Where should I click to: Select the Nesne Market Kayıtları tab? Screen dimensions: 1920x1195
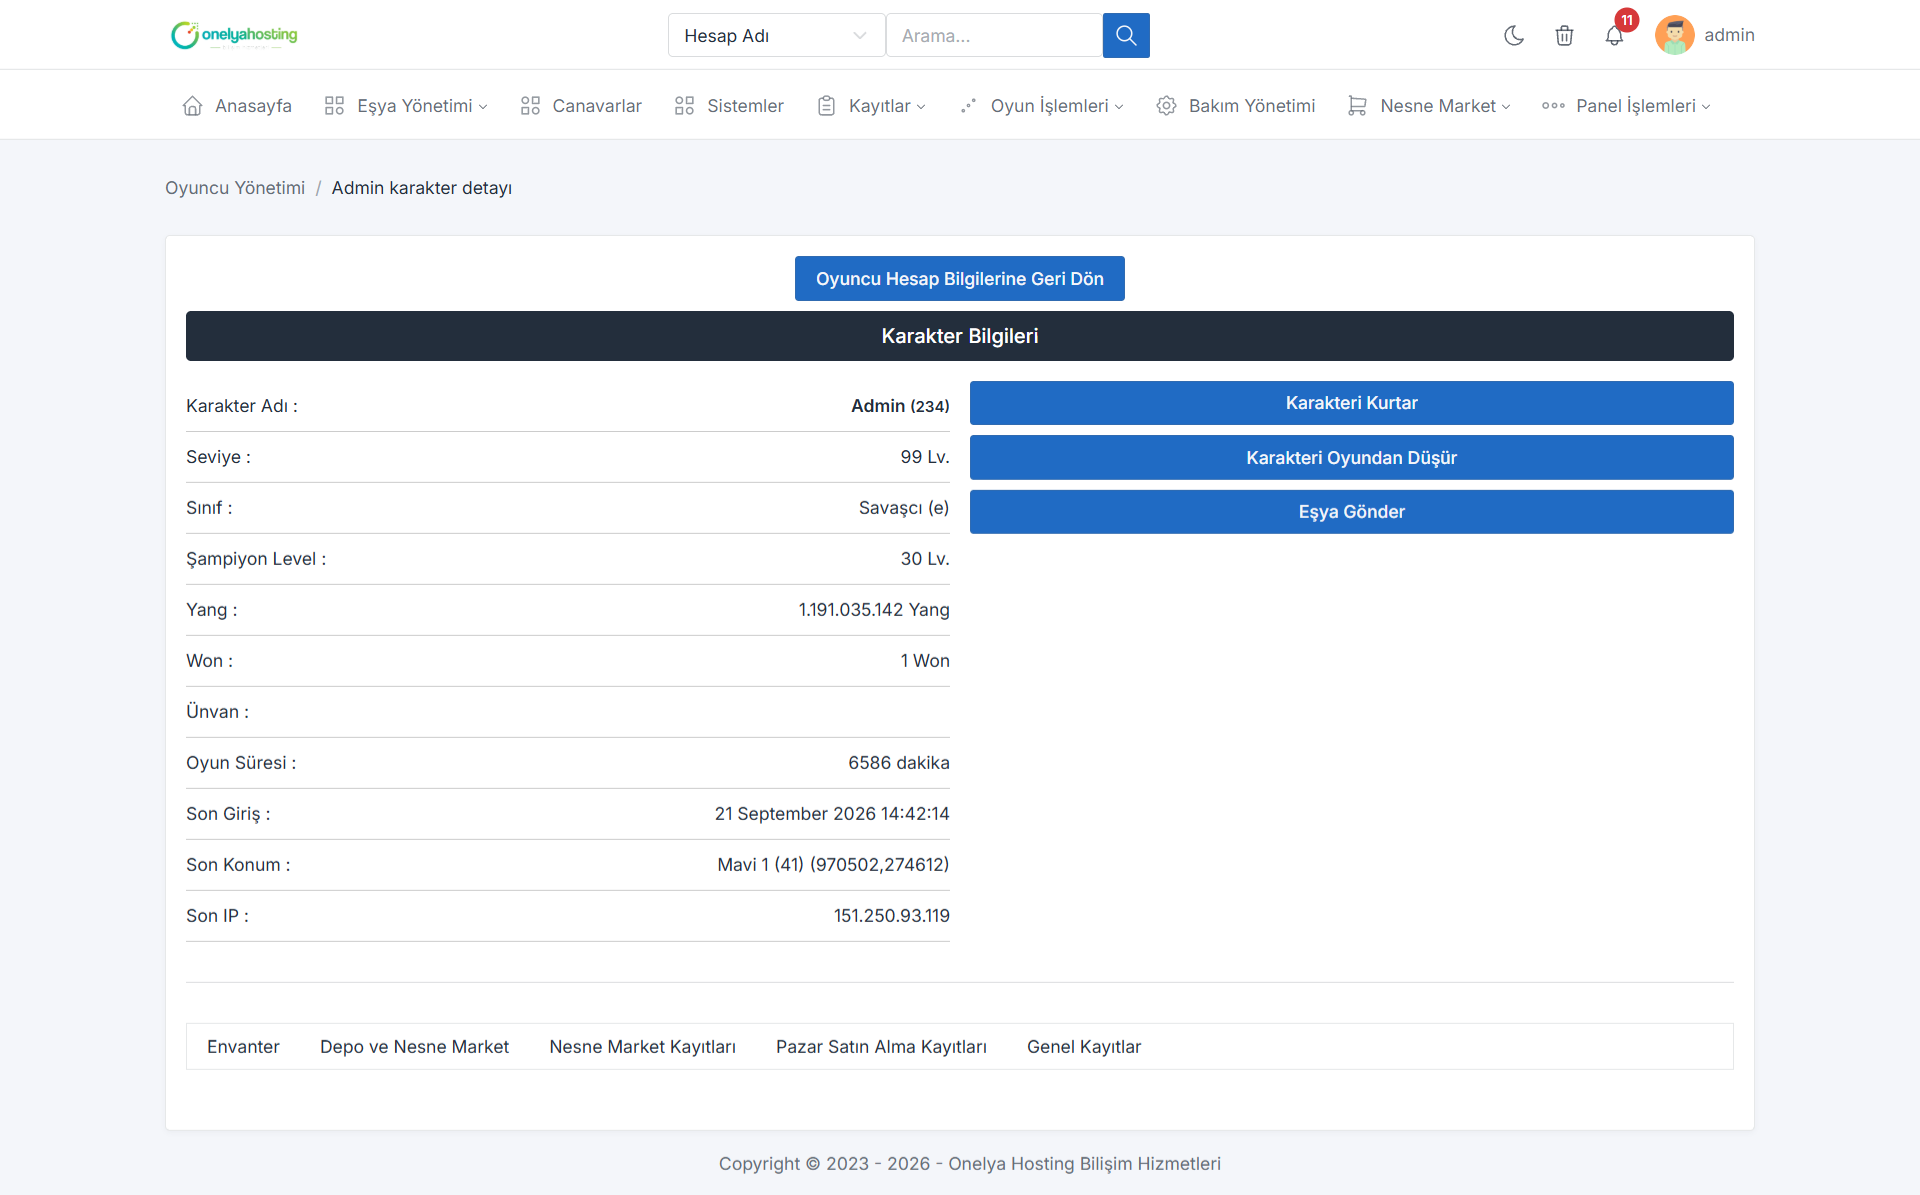tap(642, 1047)
